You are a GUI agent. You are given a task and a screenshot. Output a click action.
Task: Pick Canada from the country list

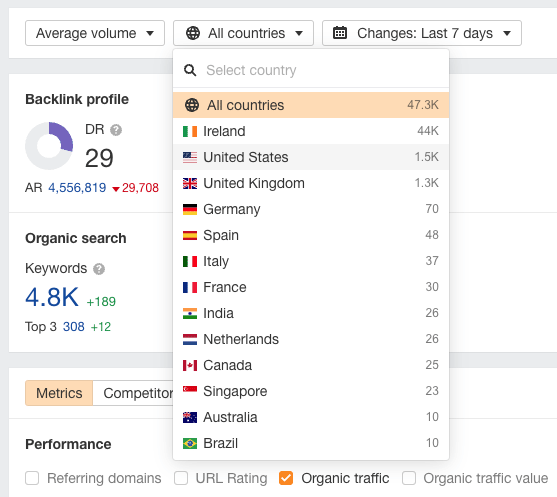311,365
